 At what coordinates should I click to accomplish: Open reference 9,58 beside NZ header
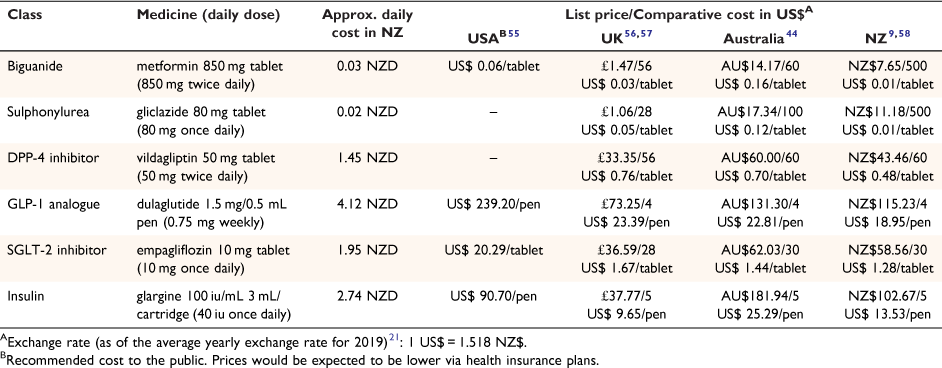click(x=899, y=34)
